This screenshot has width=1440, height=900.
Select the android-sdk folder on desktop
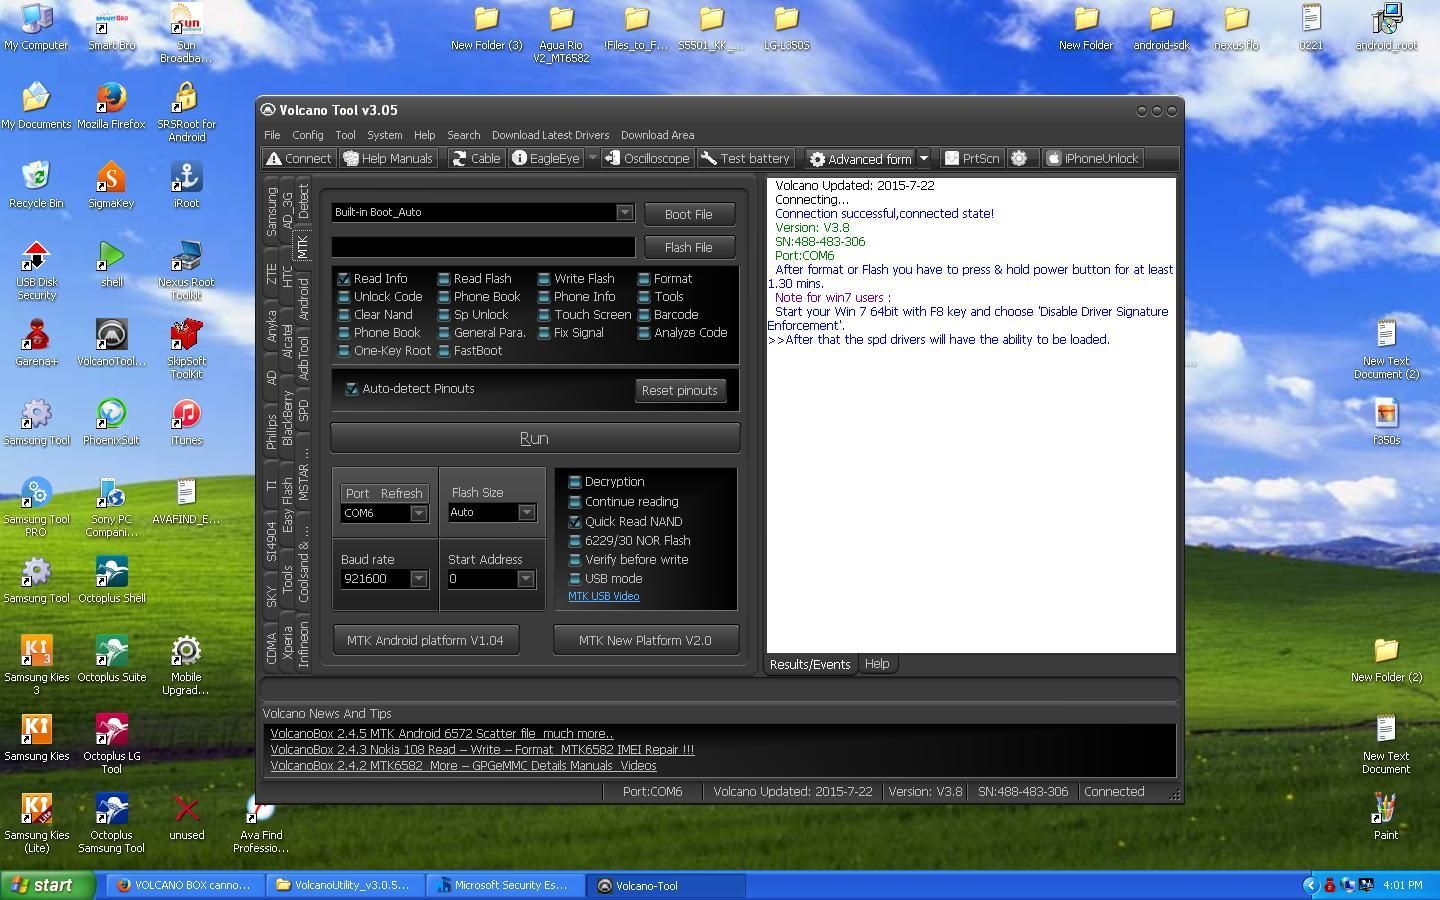pyautogui.click(x=1161, y=27)
